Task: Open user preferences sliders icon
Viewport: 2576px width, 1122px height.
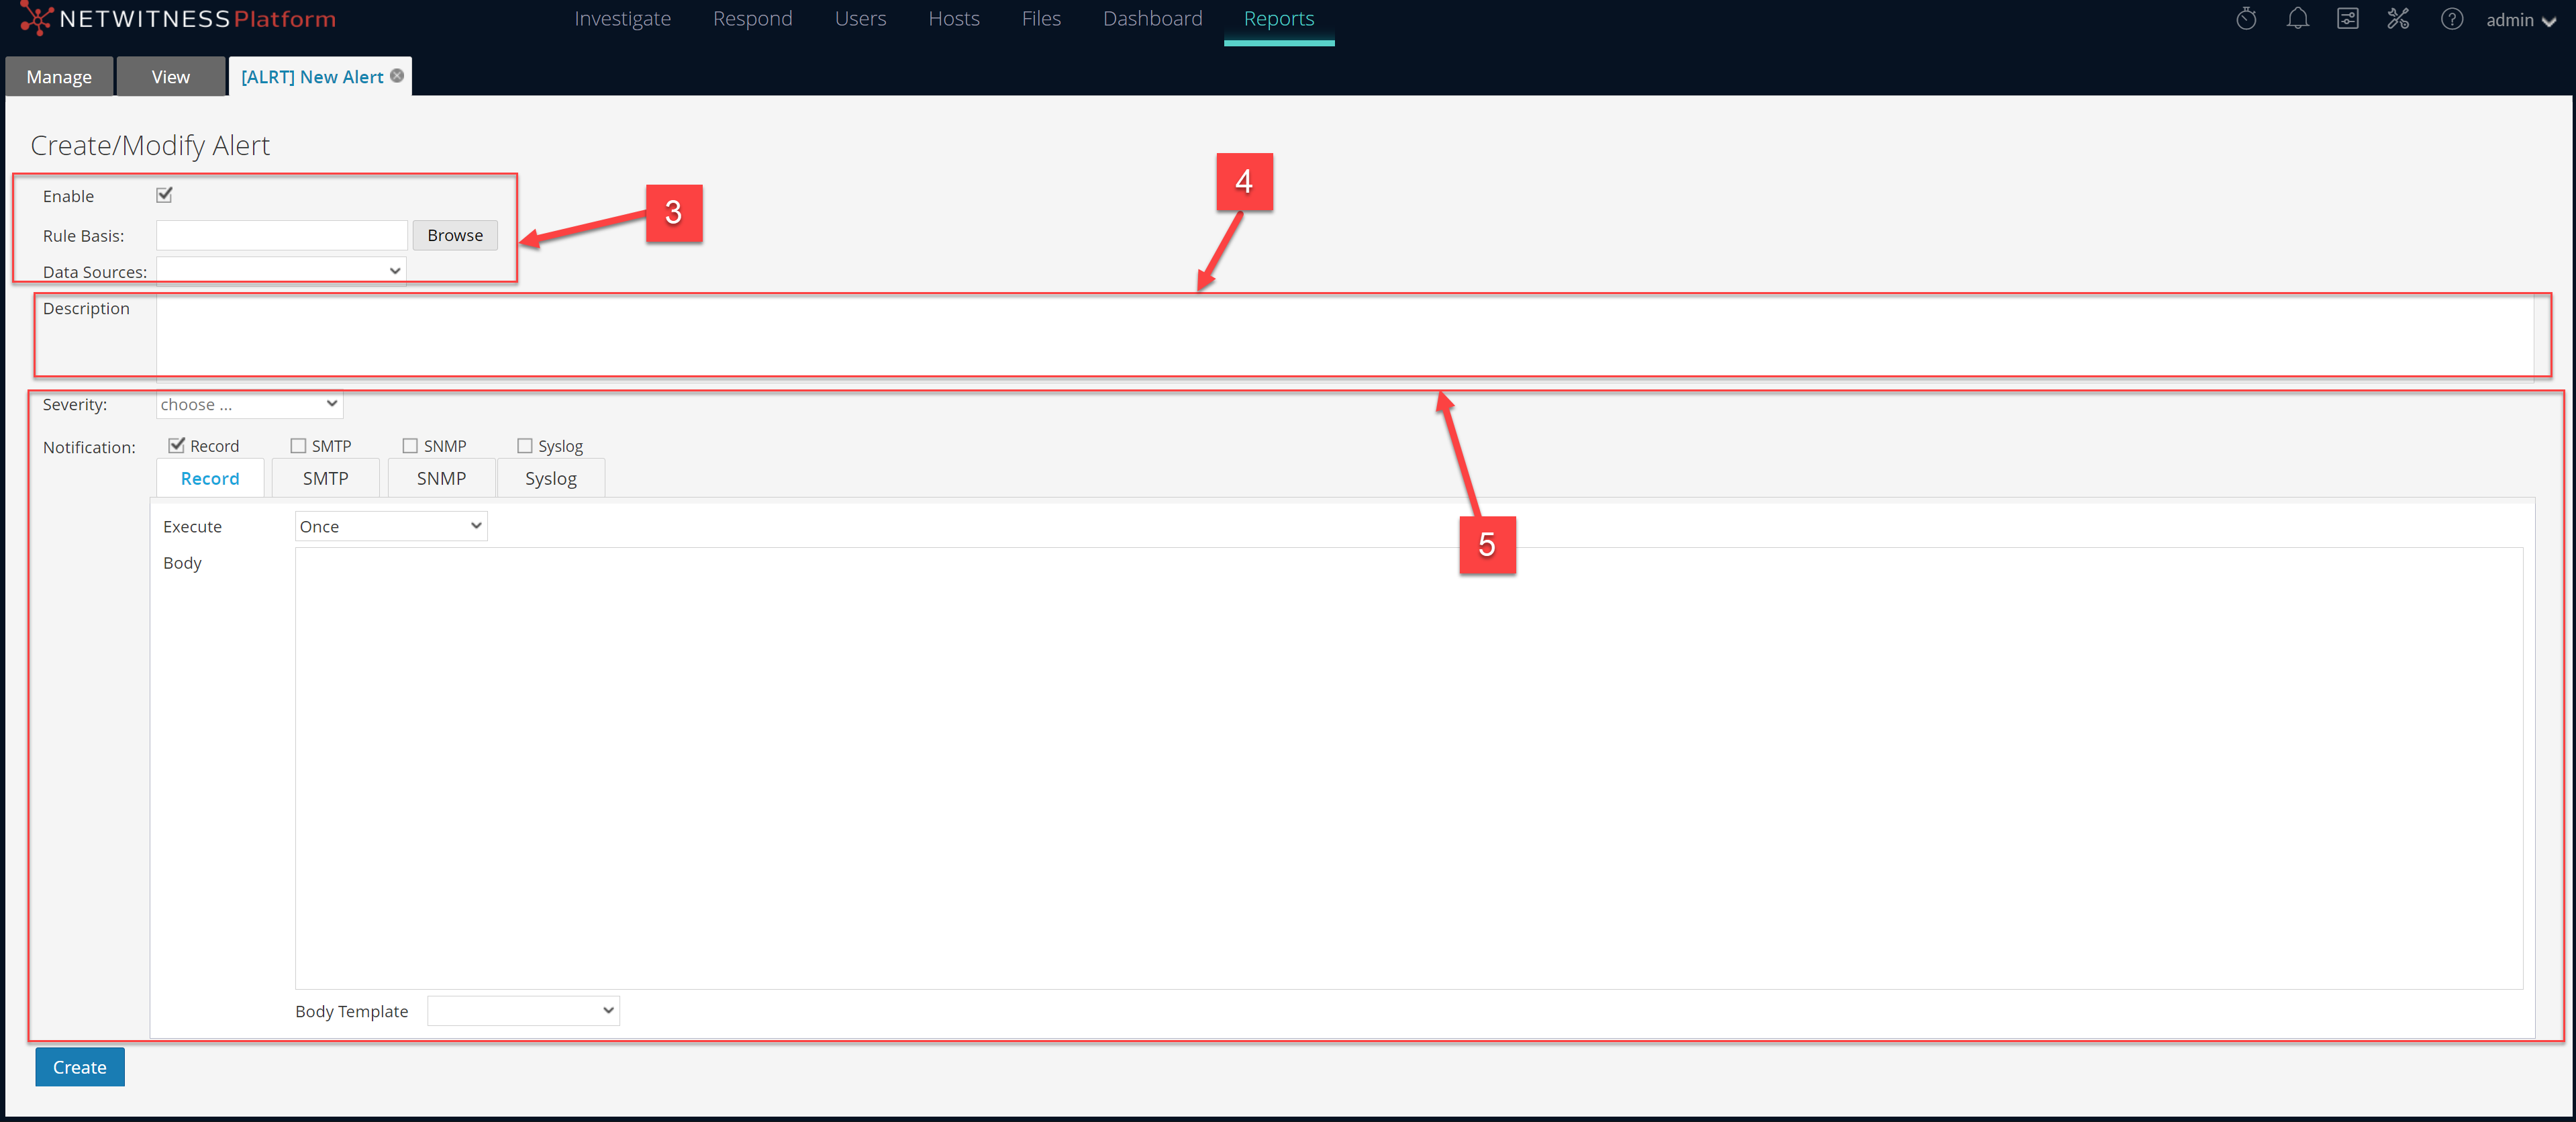Action: pyautogui.click(x=2348, y=18)
